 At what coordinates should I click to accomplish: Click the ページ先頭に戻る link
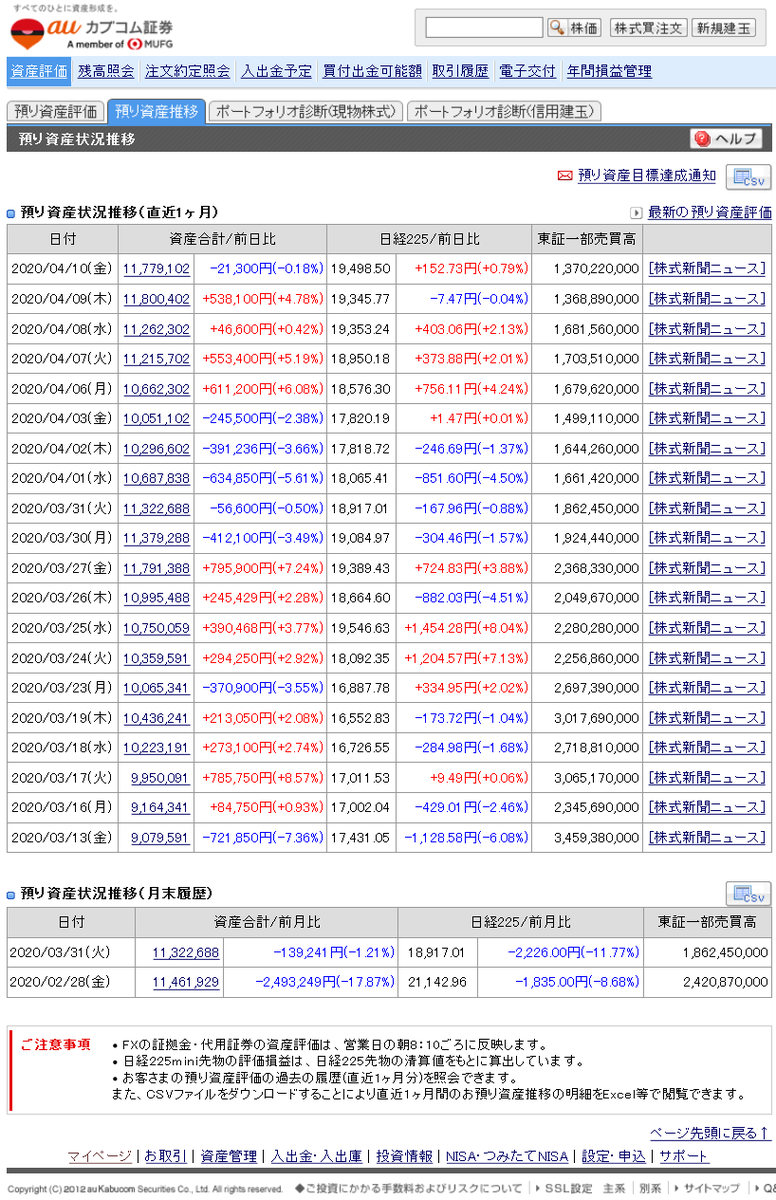click(709, 1133)
